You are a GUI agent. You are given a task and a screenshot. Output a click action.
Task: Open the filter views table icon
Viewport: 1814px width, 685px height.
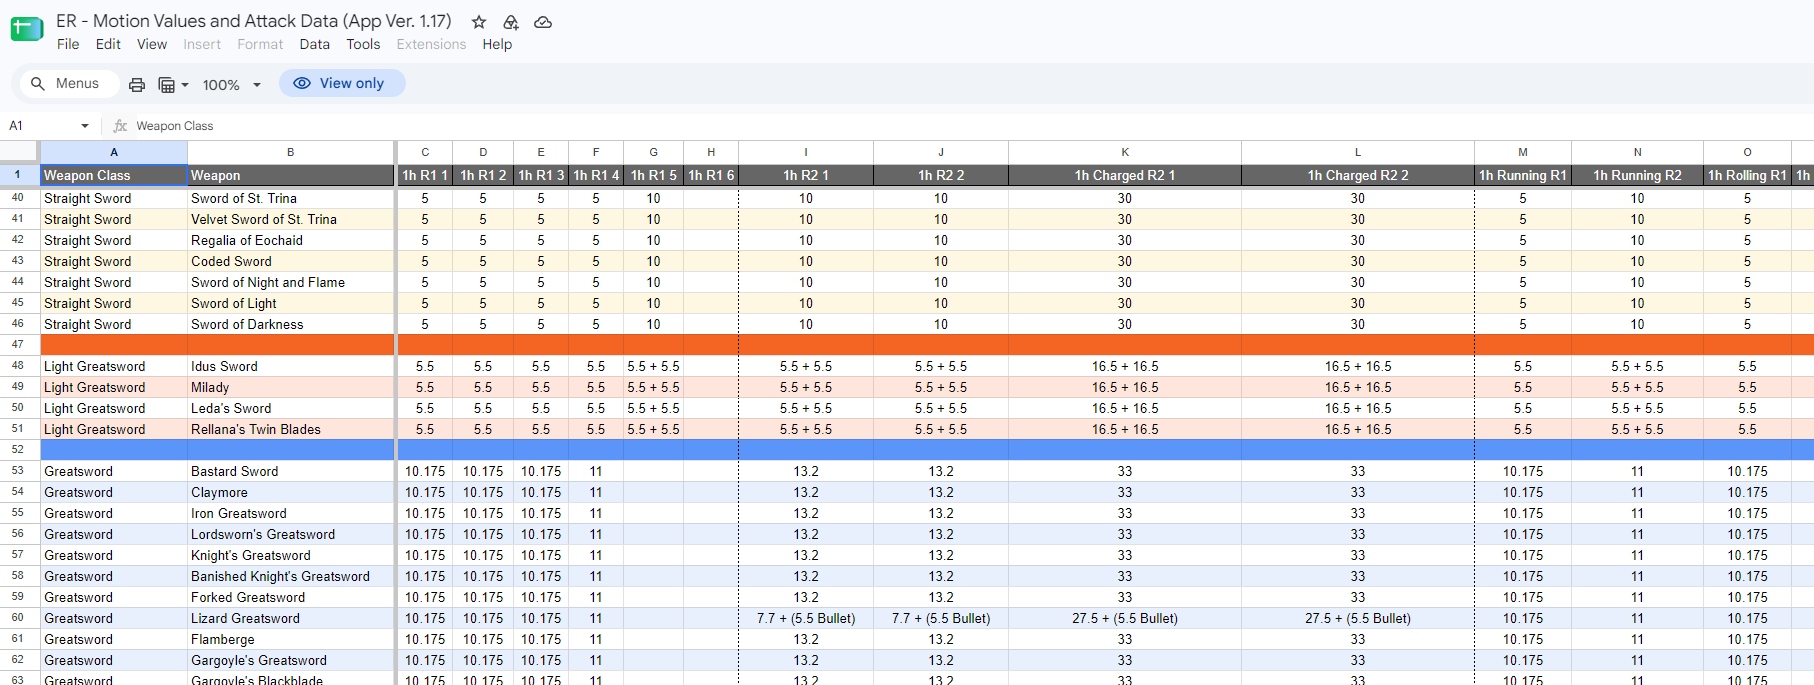[x=167, y=85]
